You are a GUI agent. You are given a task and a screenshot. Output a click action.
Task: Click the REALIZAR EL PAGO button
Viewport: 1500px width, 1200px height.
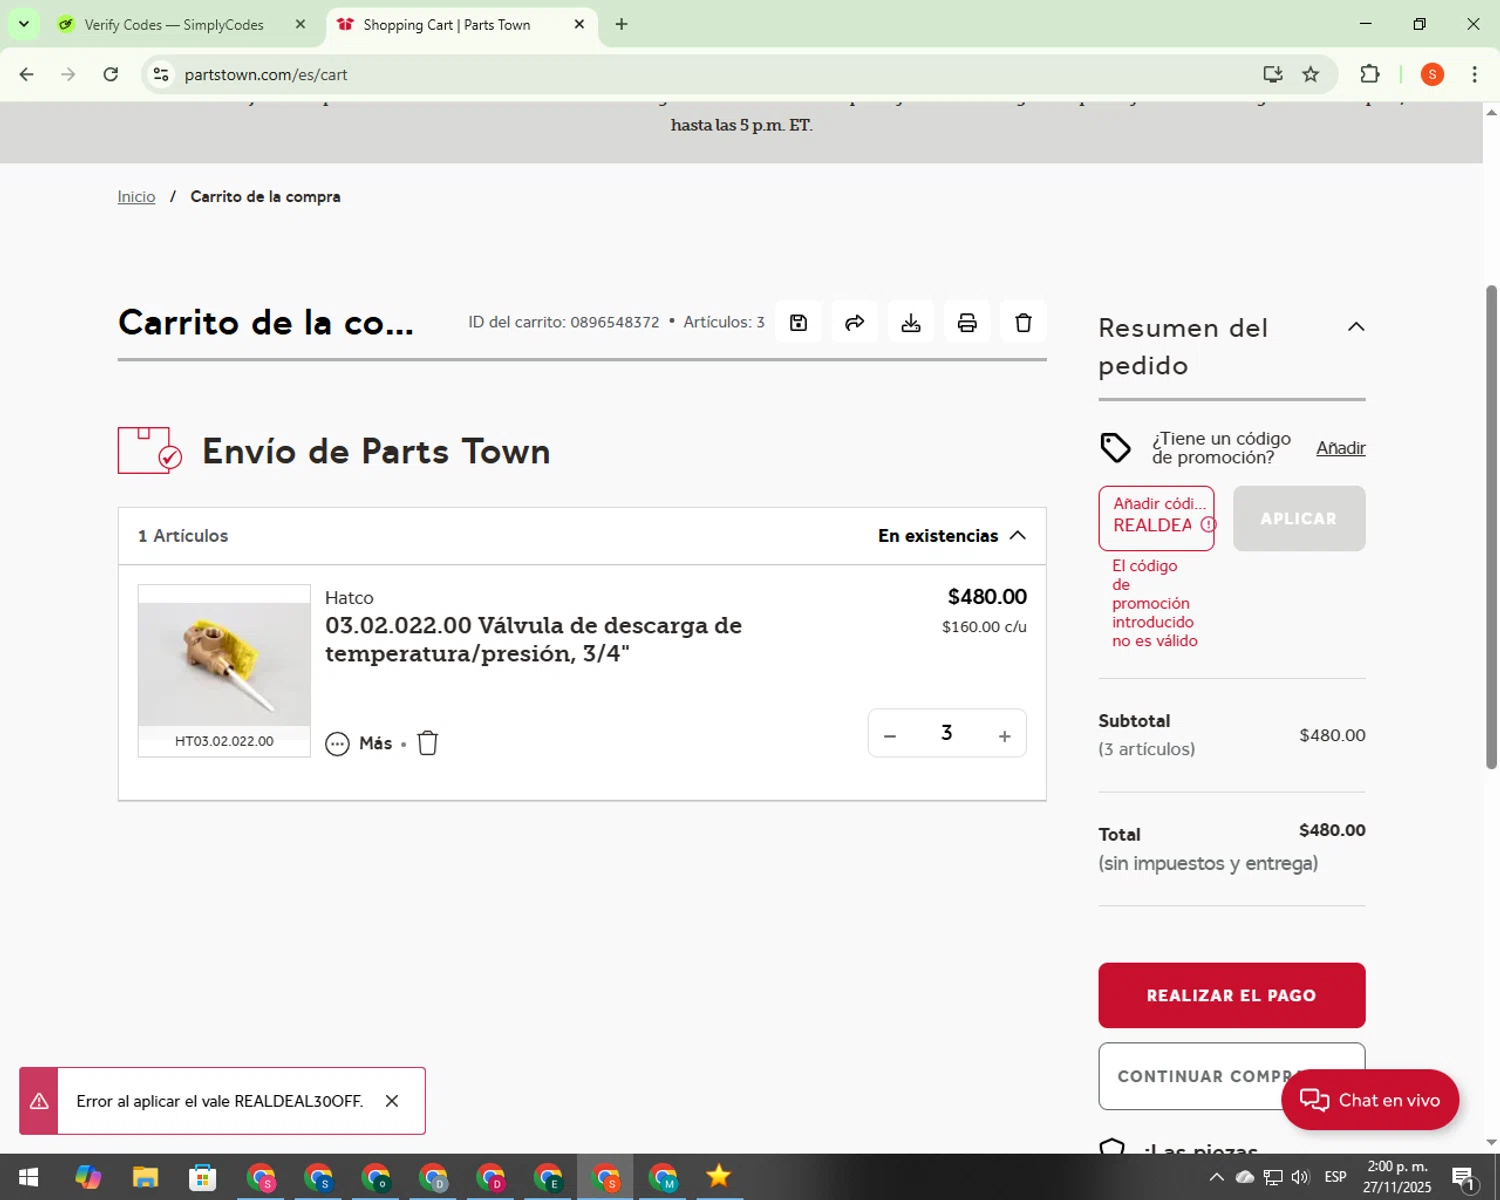click(1231, 995)
